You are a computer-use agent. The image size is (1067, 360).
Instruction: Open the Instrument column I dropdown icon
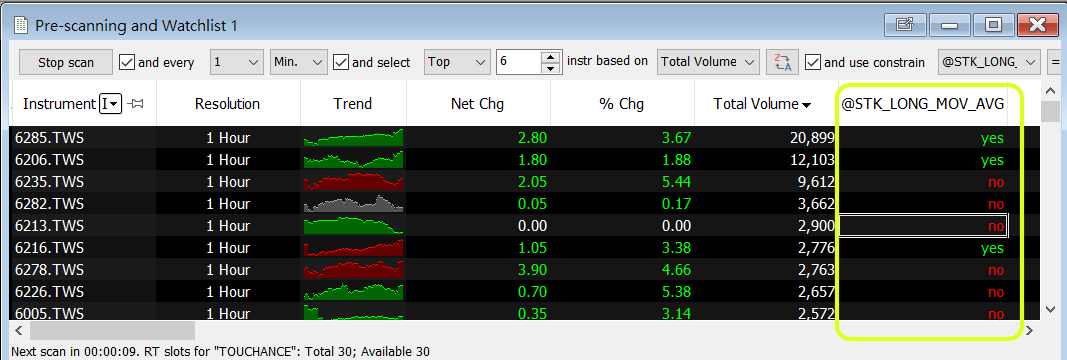(x=110, y=104)
